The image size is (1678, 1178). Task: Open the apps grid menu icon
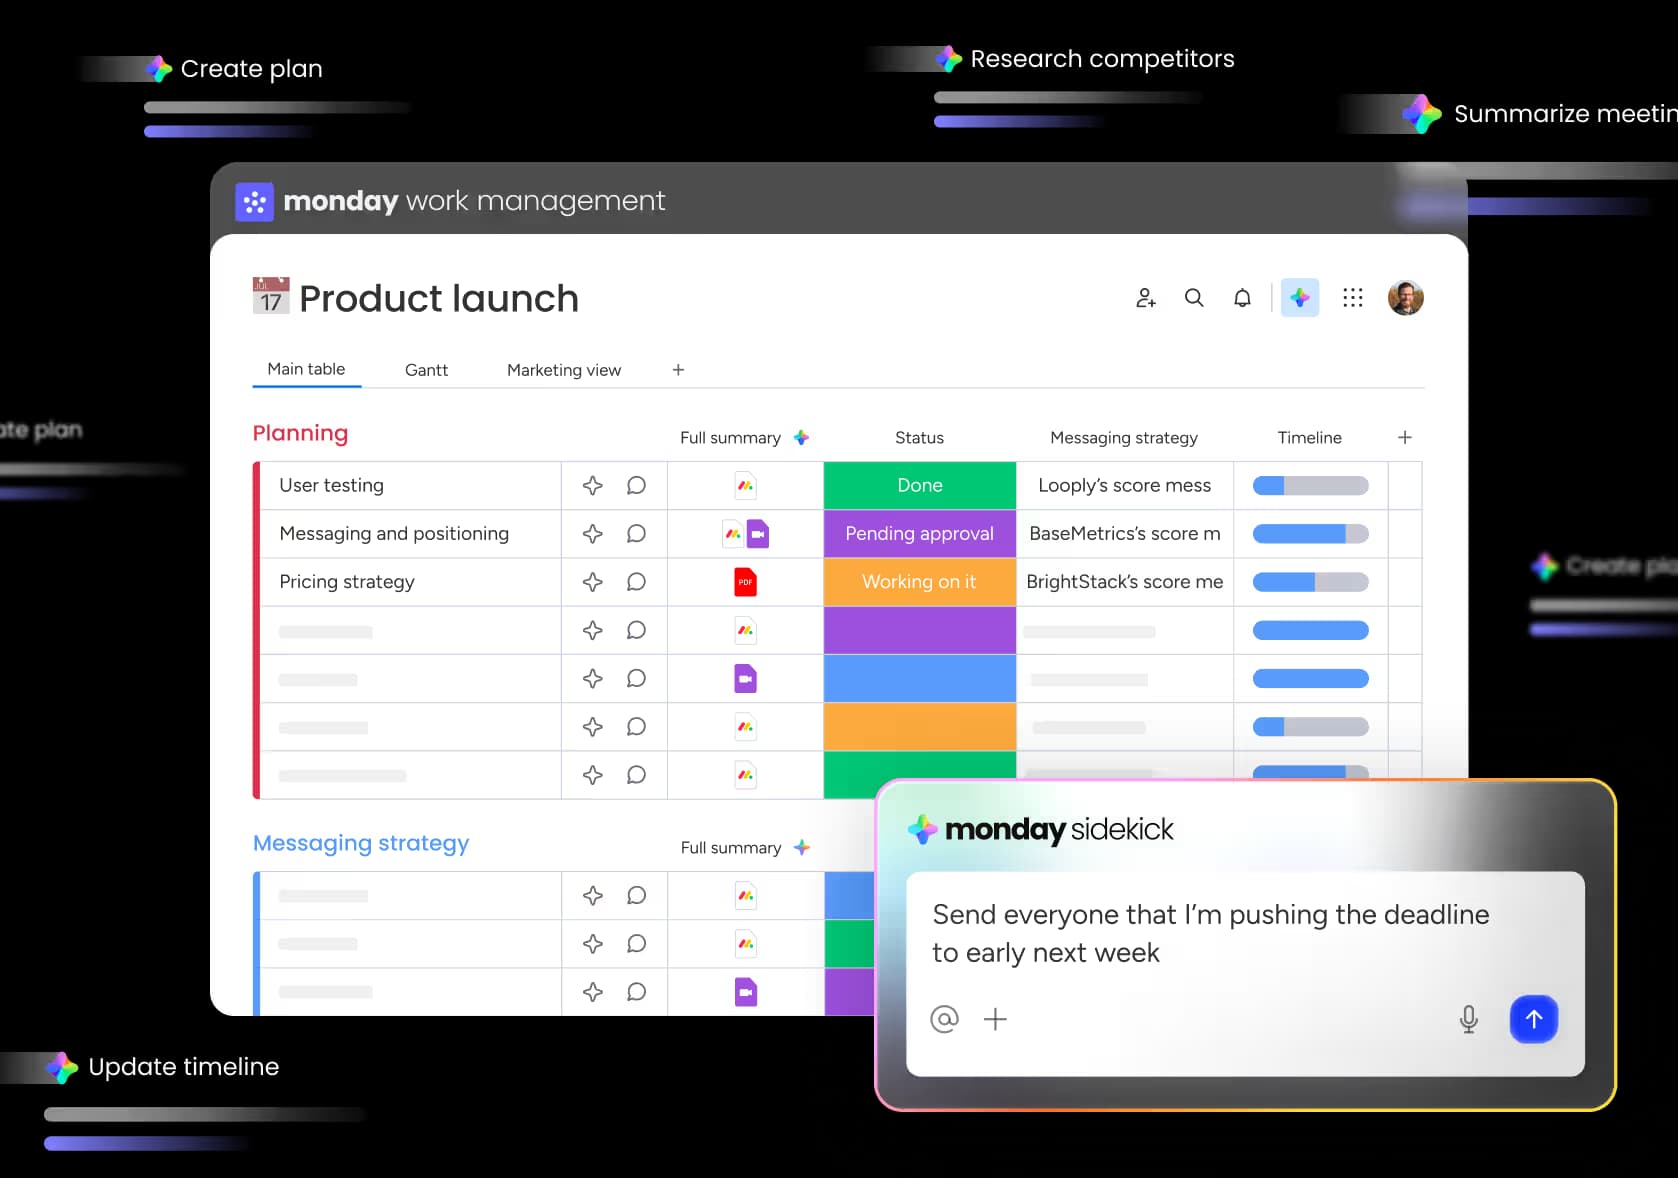coord(1353,298)
